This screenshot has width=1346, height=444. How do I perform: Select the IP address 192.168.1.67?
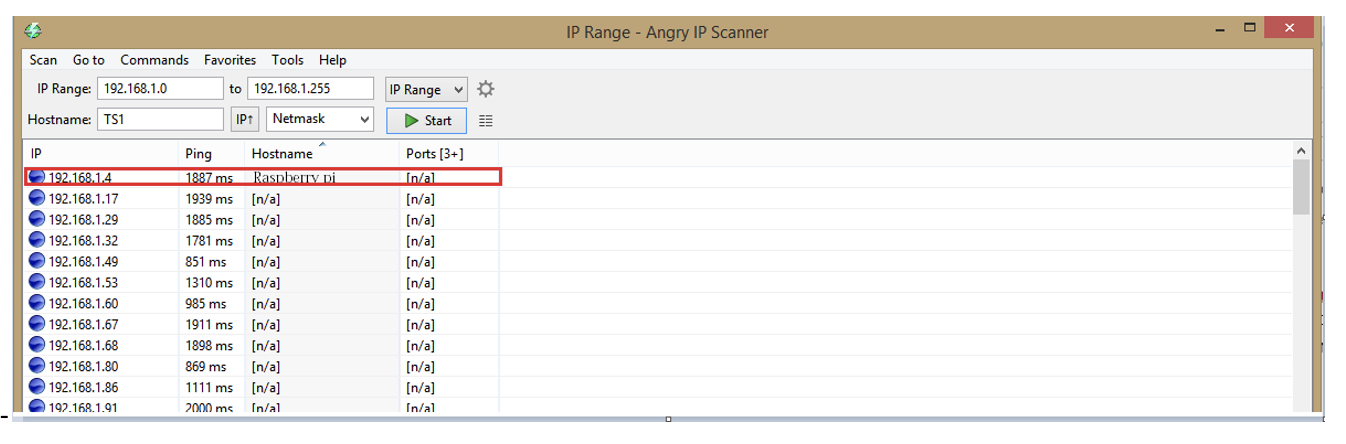coord(83,325)
